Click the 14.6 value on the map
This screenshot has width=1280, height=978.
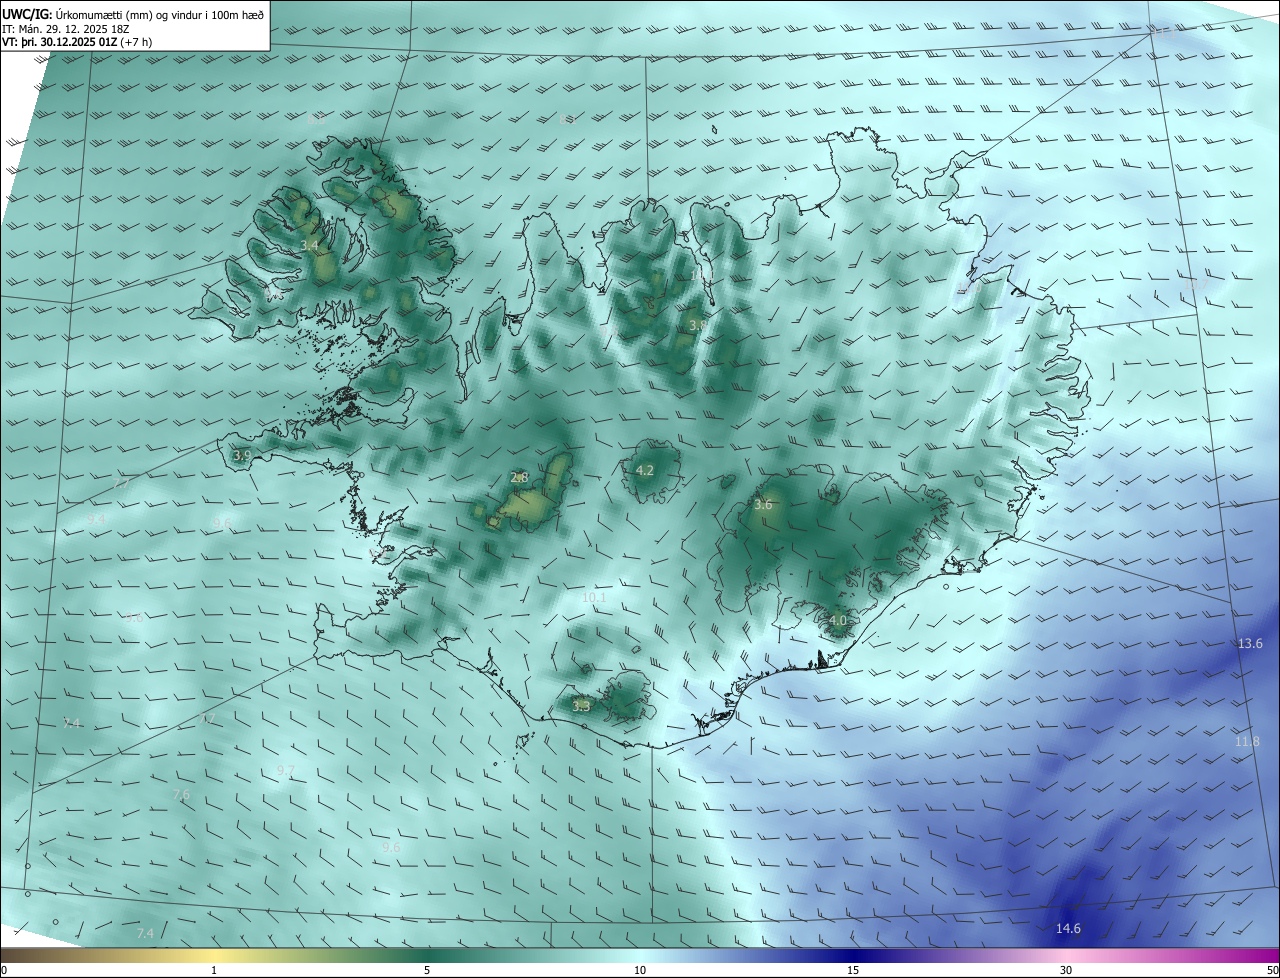click(1068, 929)
